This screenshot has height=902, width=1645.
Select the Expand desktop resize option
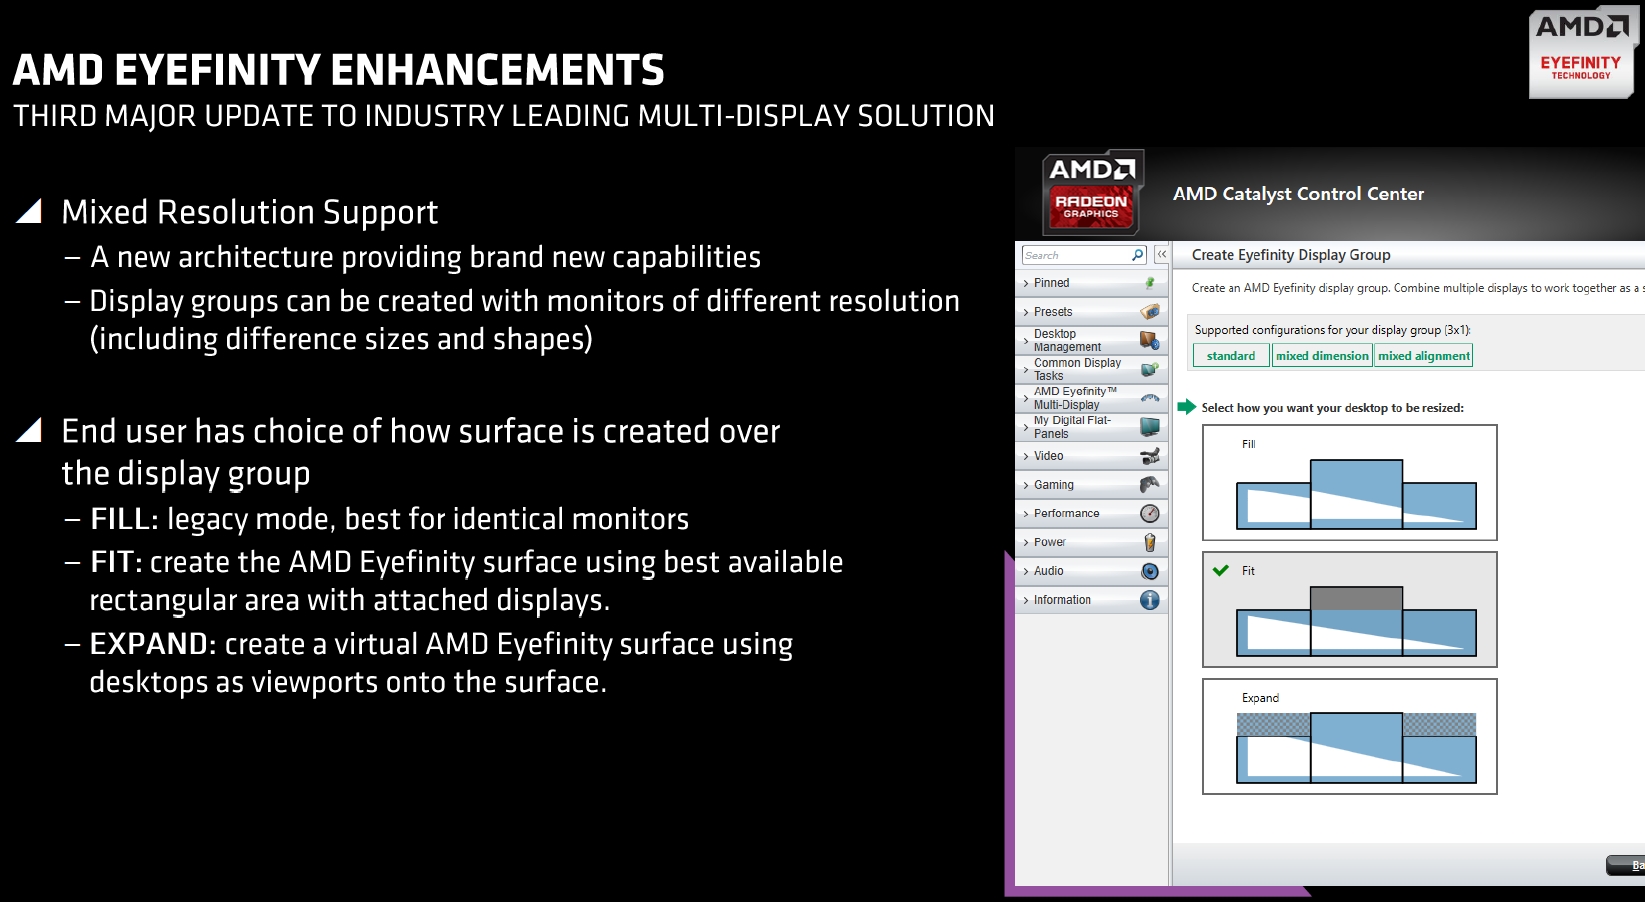[x=1349, y=737]
